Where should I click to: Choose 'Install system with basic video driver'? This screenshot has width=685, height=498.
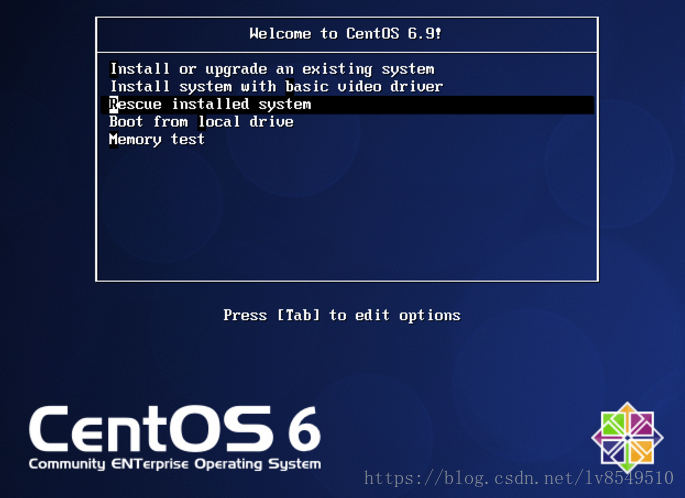(276, 86)
